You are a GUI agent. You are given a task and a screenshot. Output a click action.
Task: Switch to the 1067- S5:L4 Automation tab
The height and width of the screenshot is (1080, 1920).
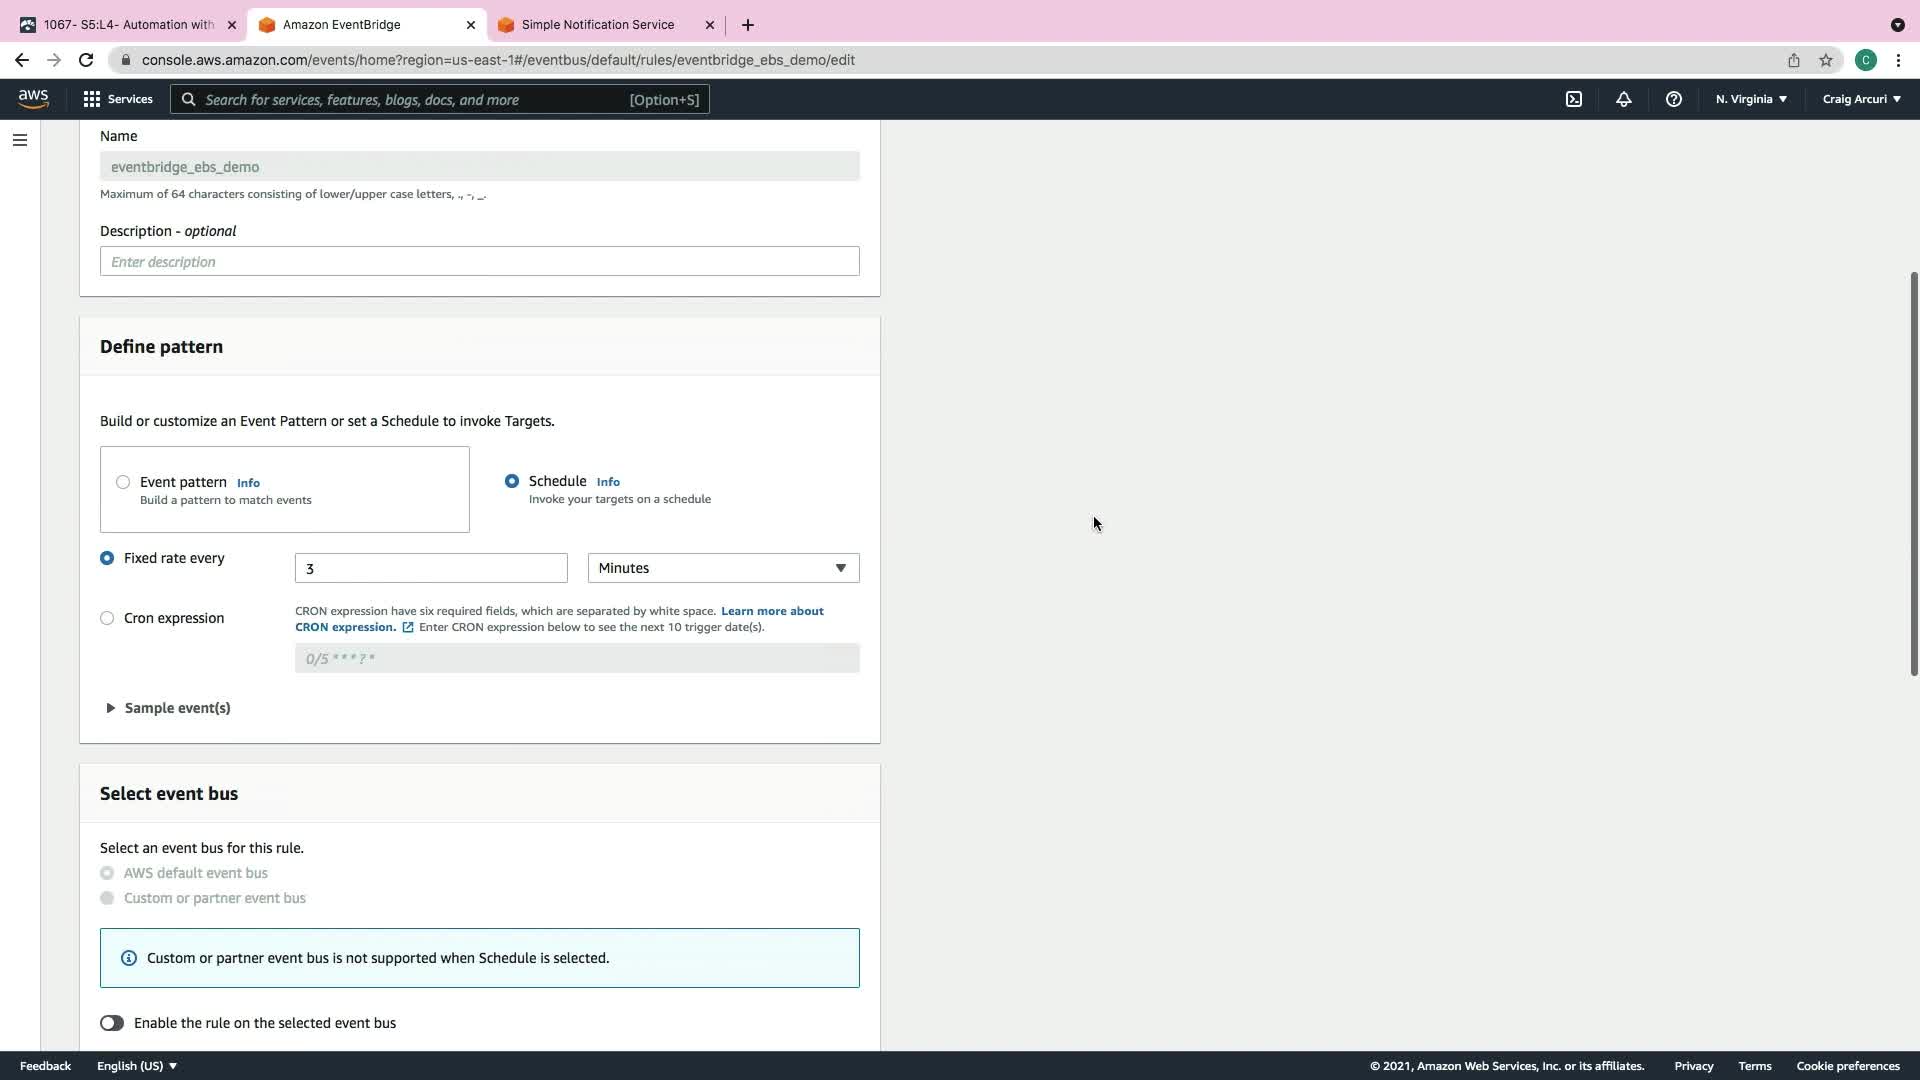click(x=128, y=24)
